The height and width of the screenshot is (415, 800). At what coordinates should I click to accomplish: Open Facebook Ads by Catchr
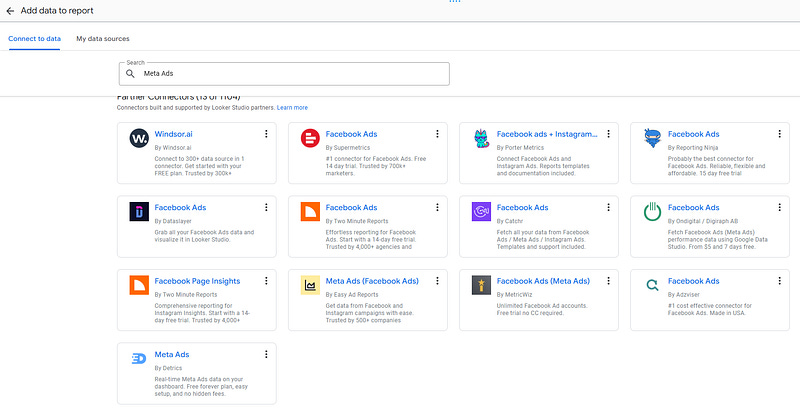coord(522,208)
